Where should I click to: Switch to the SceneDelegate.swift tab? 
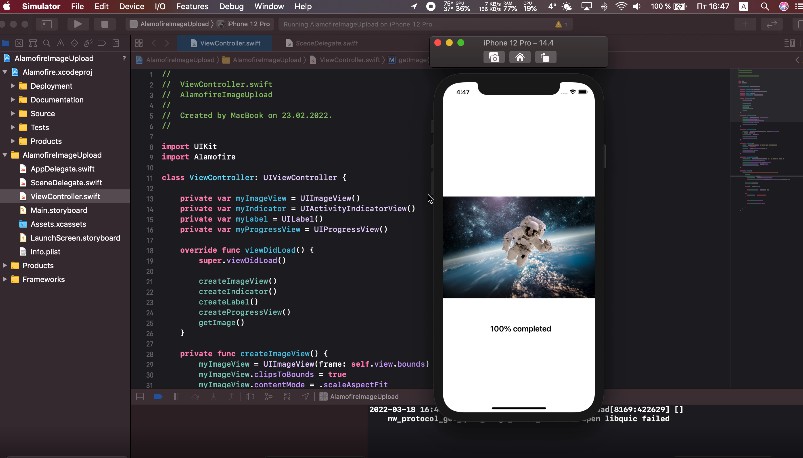320,43
